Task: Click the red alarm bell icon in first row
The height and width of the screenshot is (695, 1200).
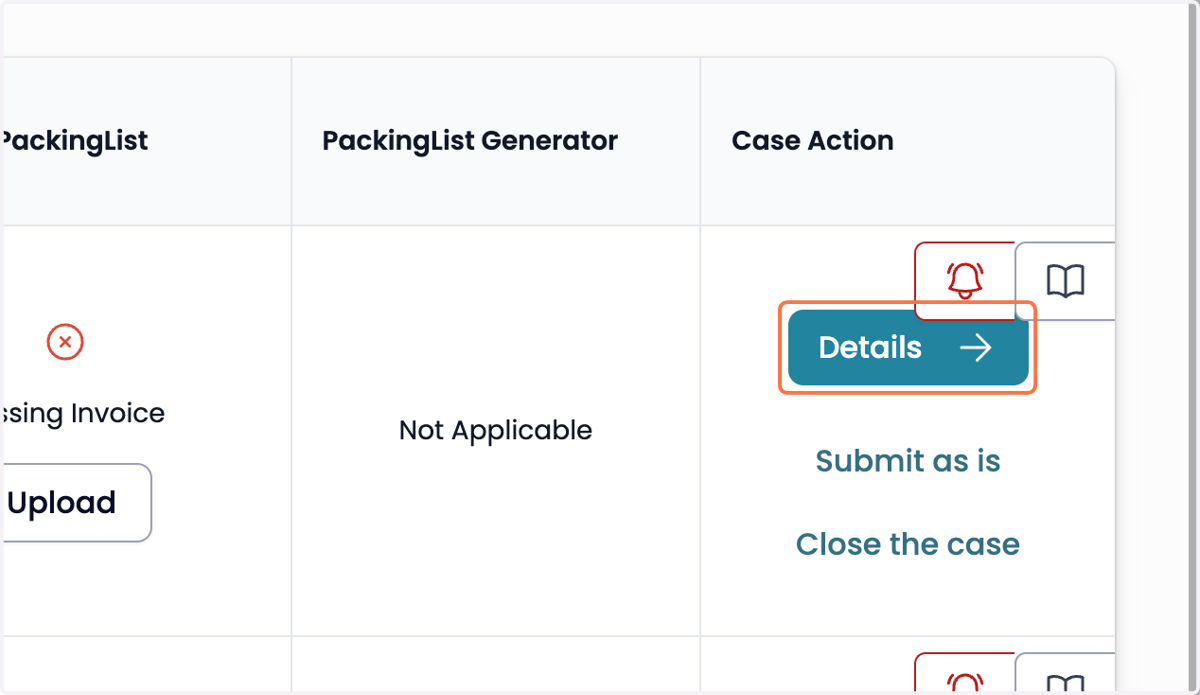Action: coord(965,281)
